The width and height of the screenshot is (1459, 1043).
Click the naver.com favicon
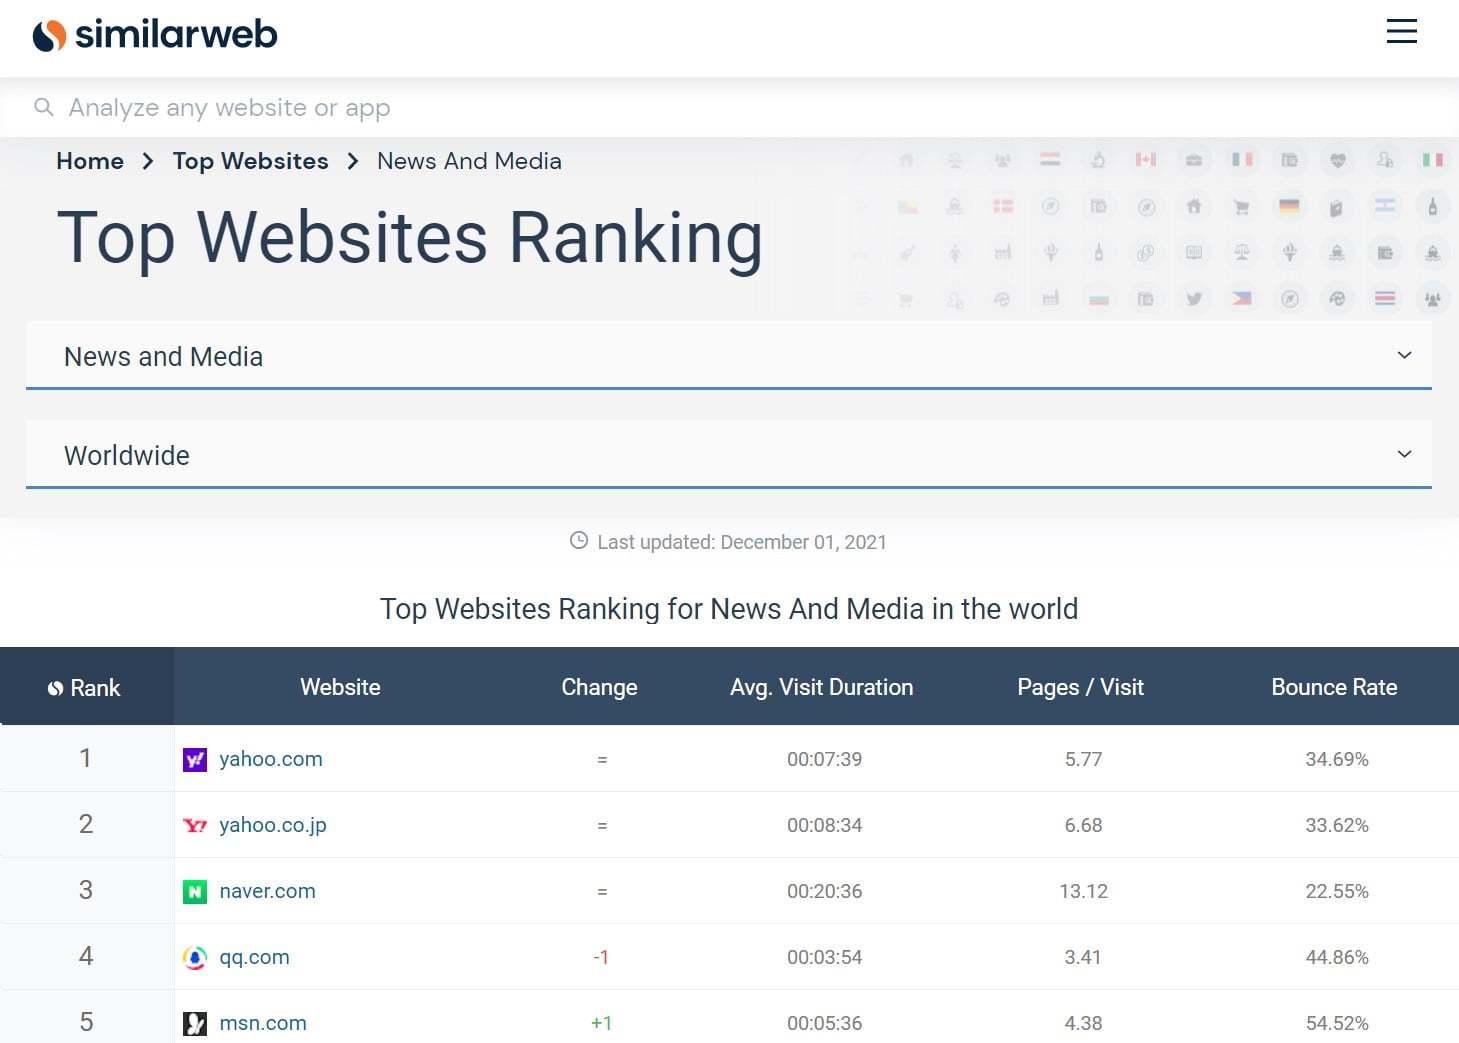[x=195, y=892]
